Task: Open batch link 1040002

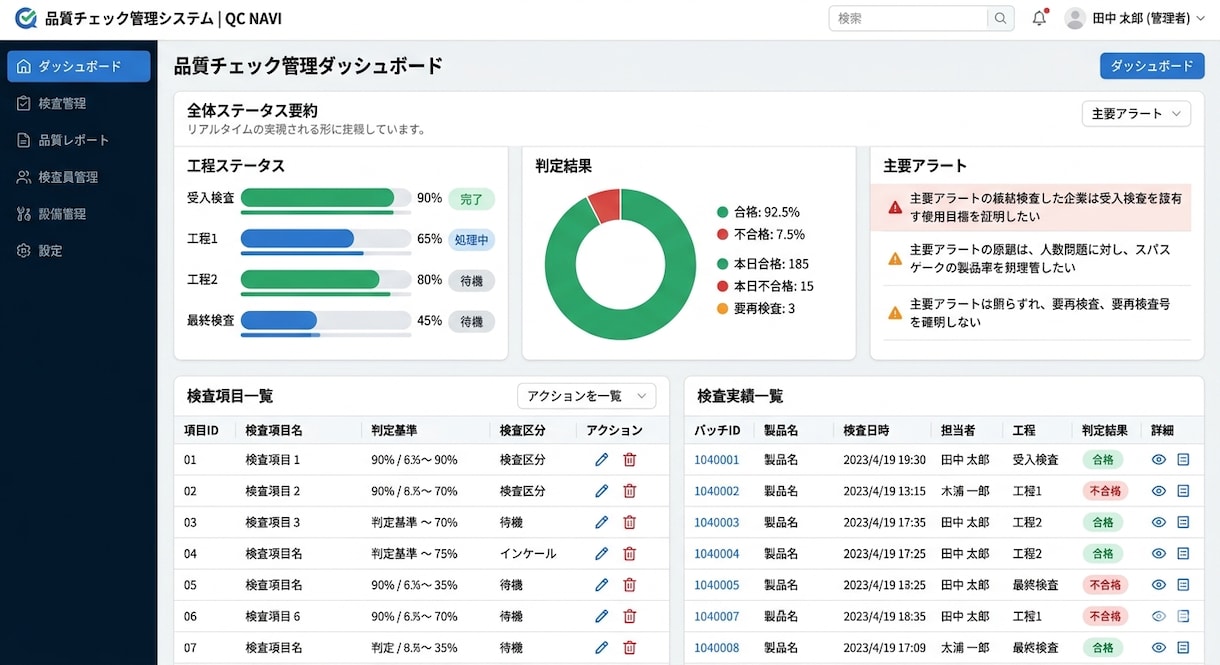Action: 717,491
